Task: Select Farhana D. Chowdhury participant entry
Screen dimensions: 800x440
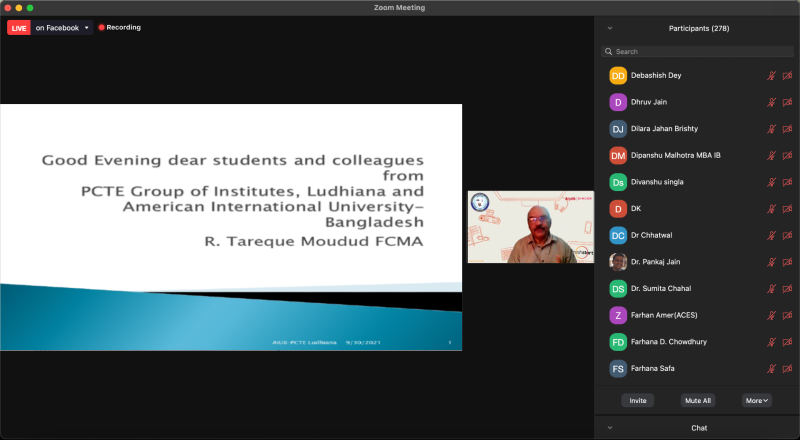Action: coord(667,342)
